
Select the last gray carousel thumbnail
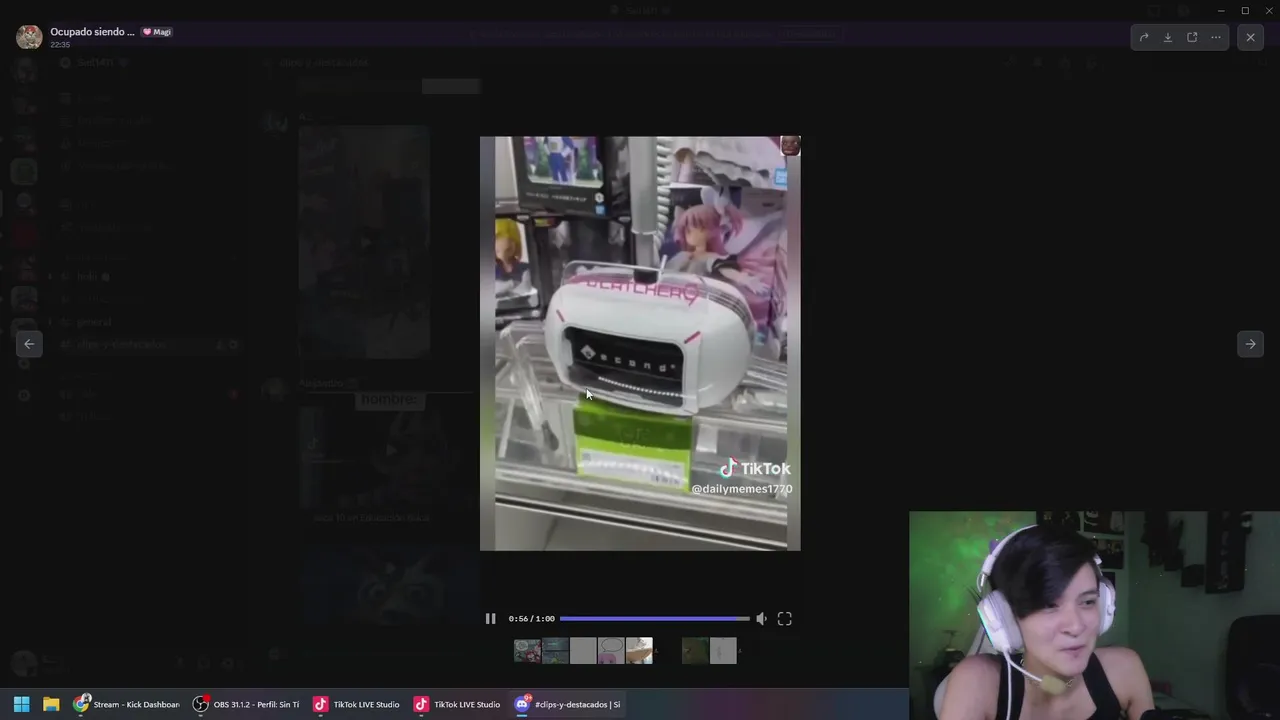tap(723, 651)
